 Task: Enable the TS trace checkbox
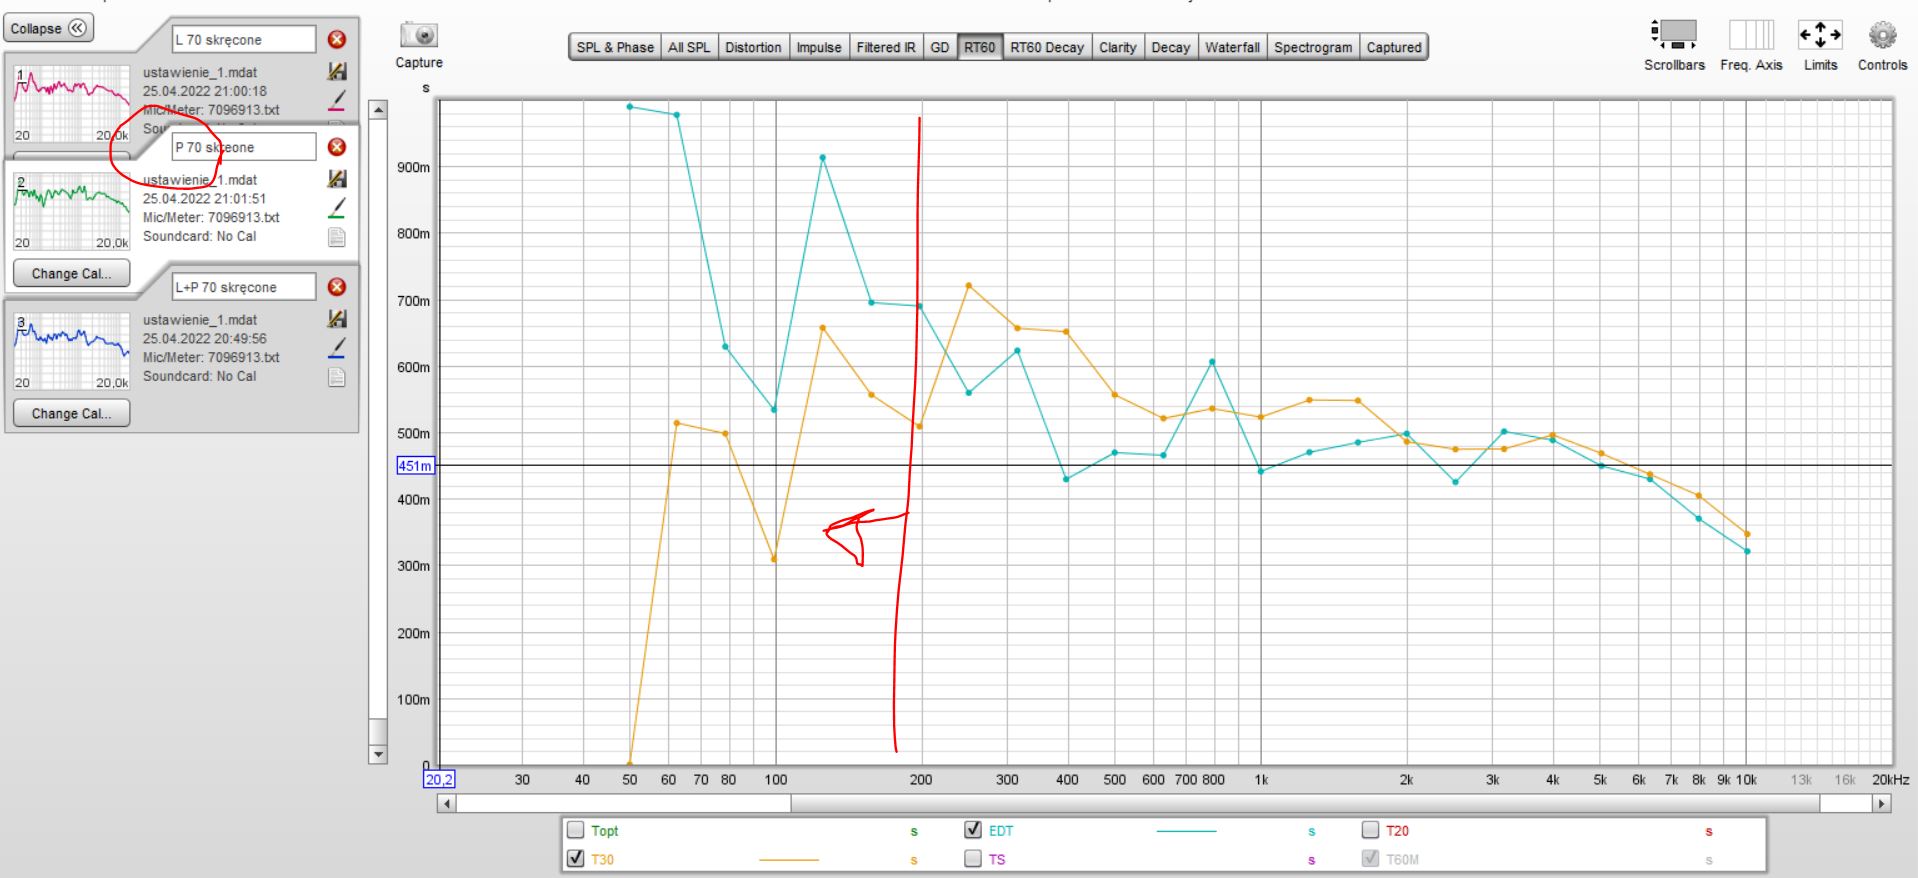pyautogui.click(x=973, y=858)
